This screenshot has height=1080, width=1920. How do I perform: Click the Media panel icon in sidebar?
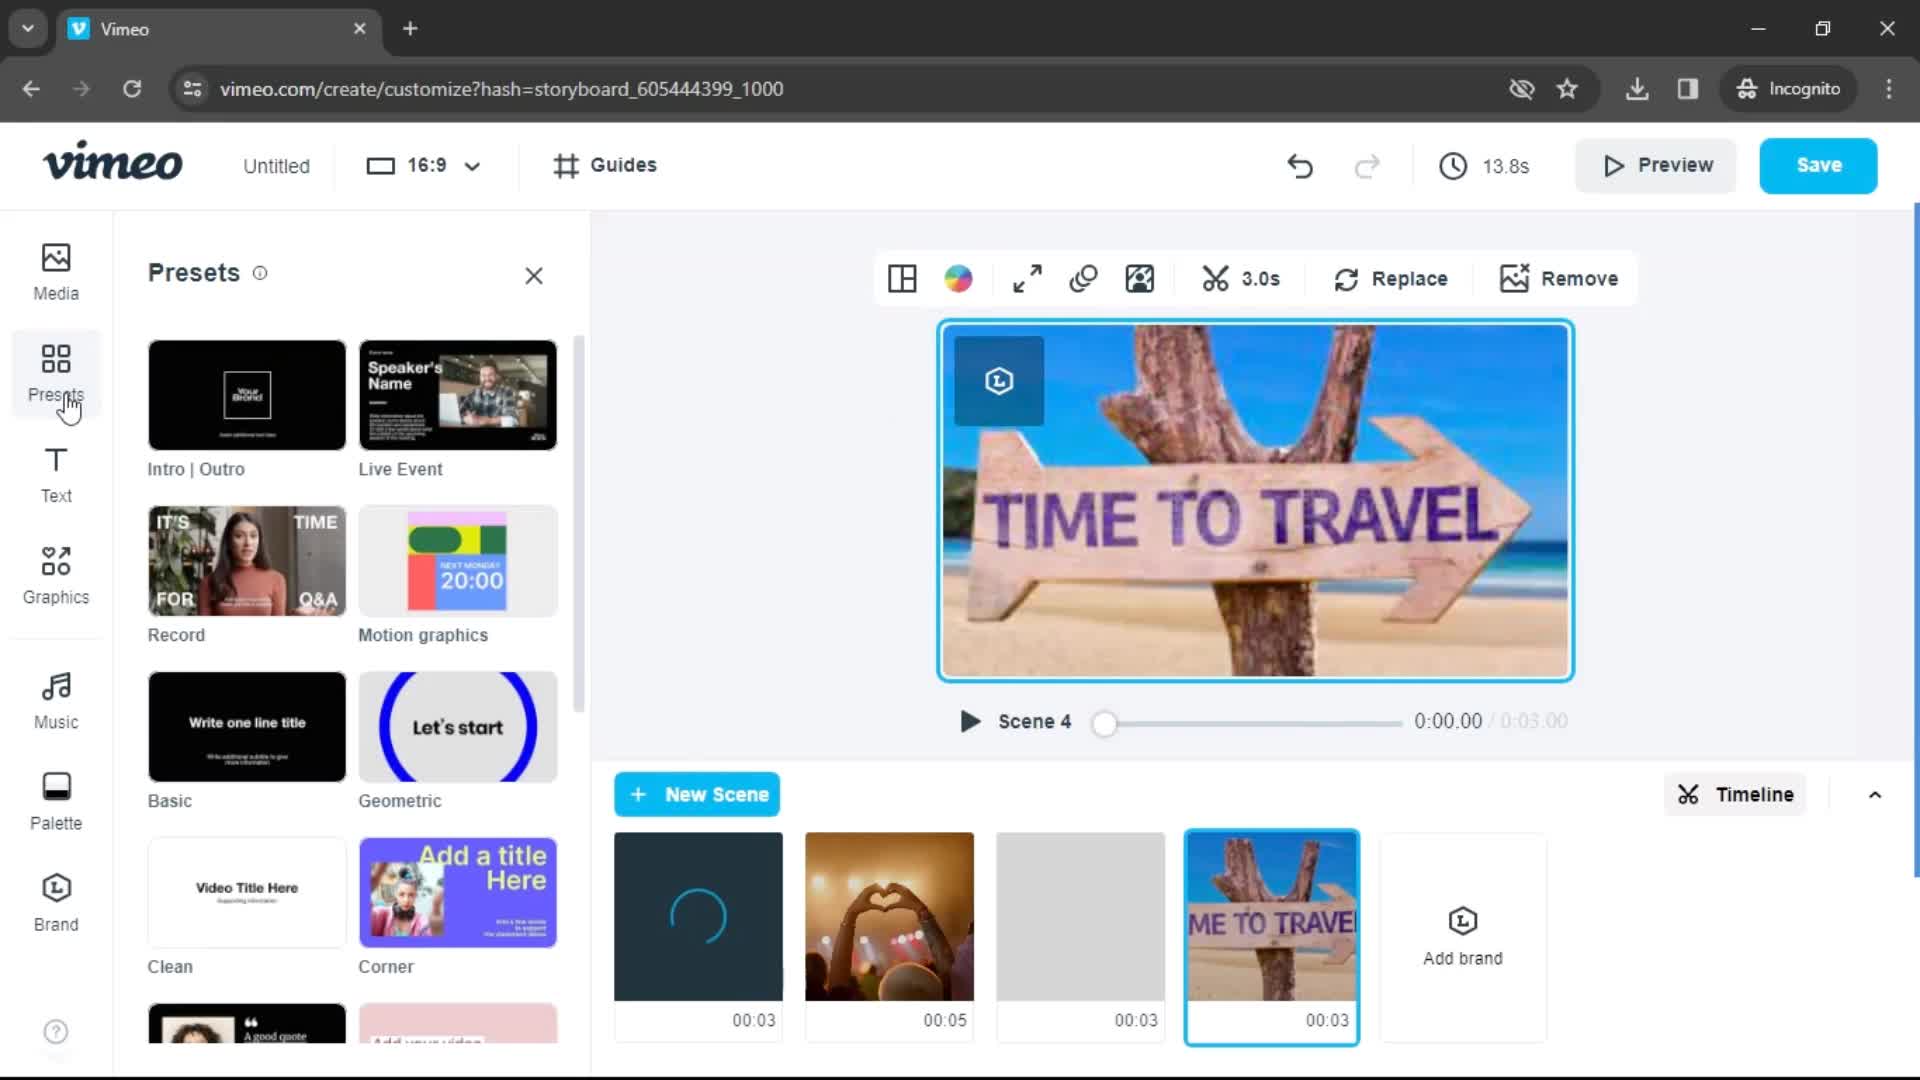[x=55, y=270]
